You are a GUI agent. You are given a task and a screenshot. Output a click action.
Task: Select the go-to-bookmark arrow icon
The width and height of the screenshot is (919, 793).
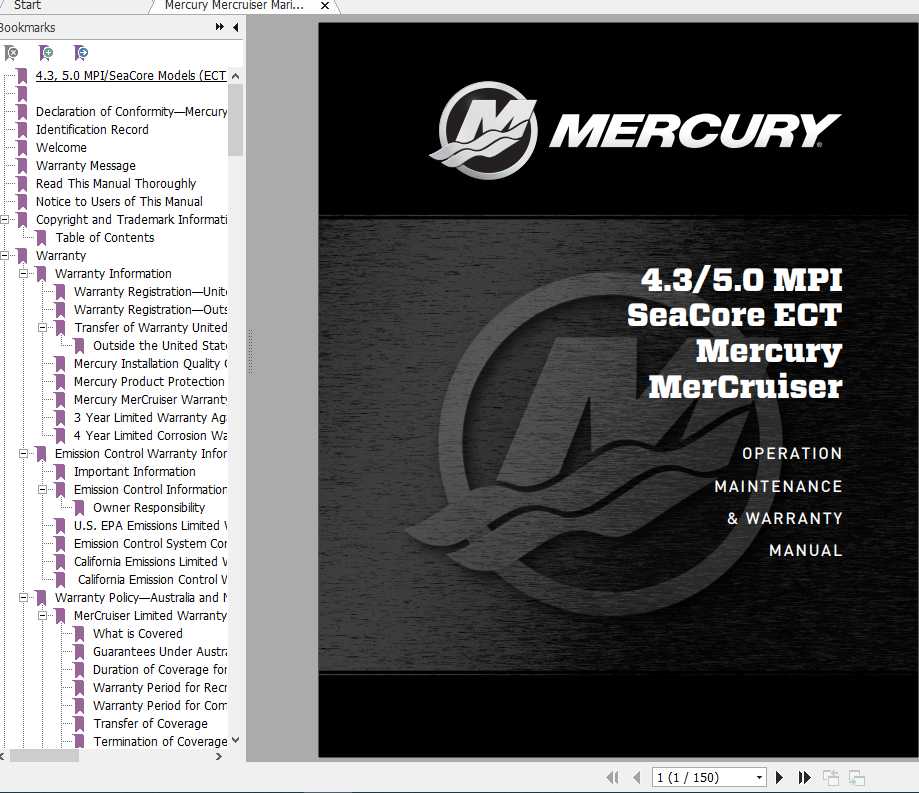click(81, 53)
